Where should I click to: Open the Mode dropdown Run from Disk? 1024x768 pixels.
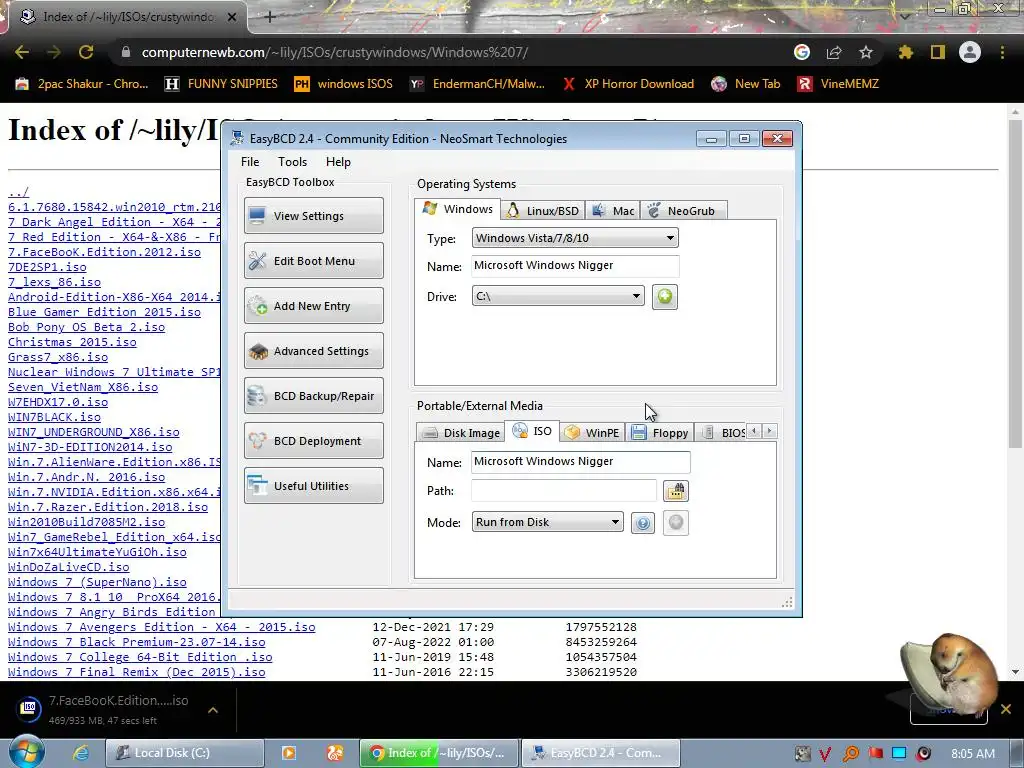(x=547, y=522)
